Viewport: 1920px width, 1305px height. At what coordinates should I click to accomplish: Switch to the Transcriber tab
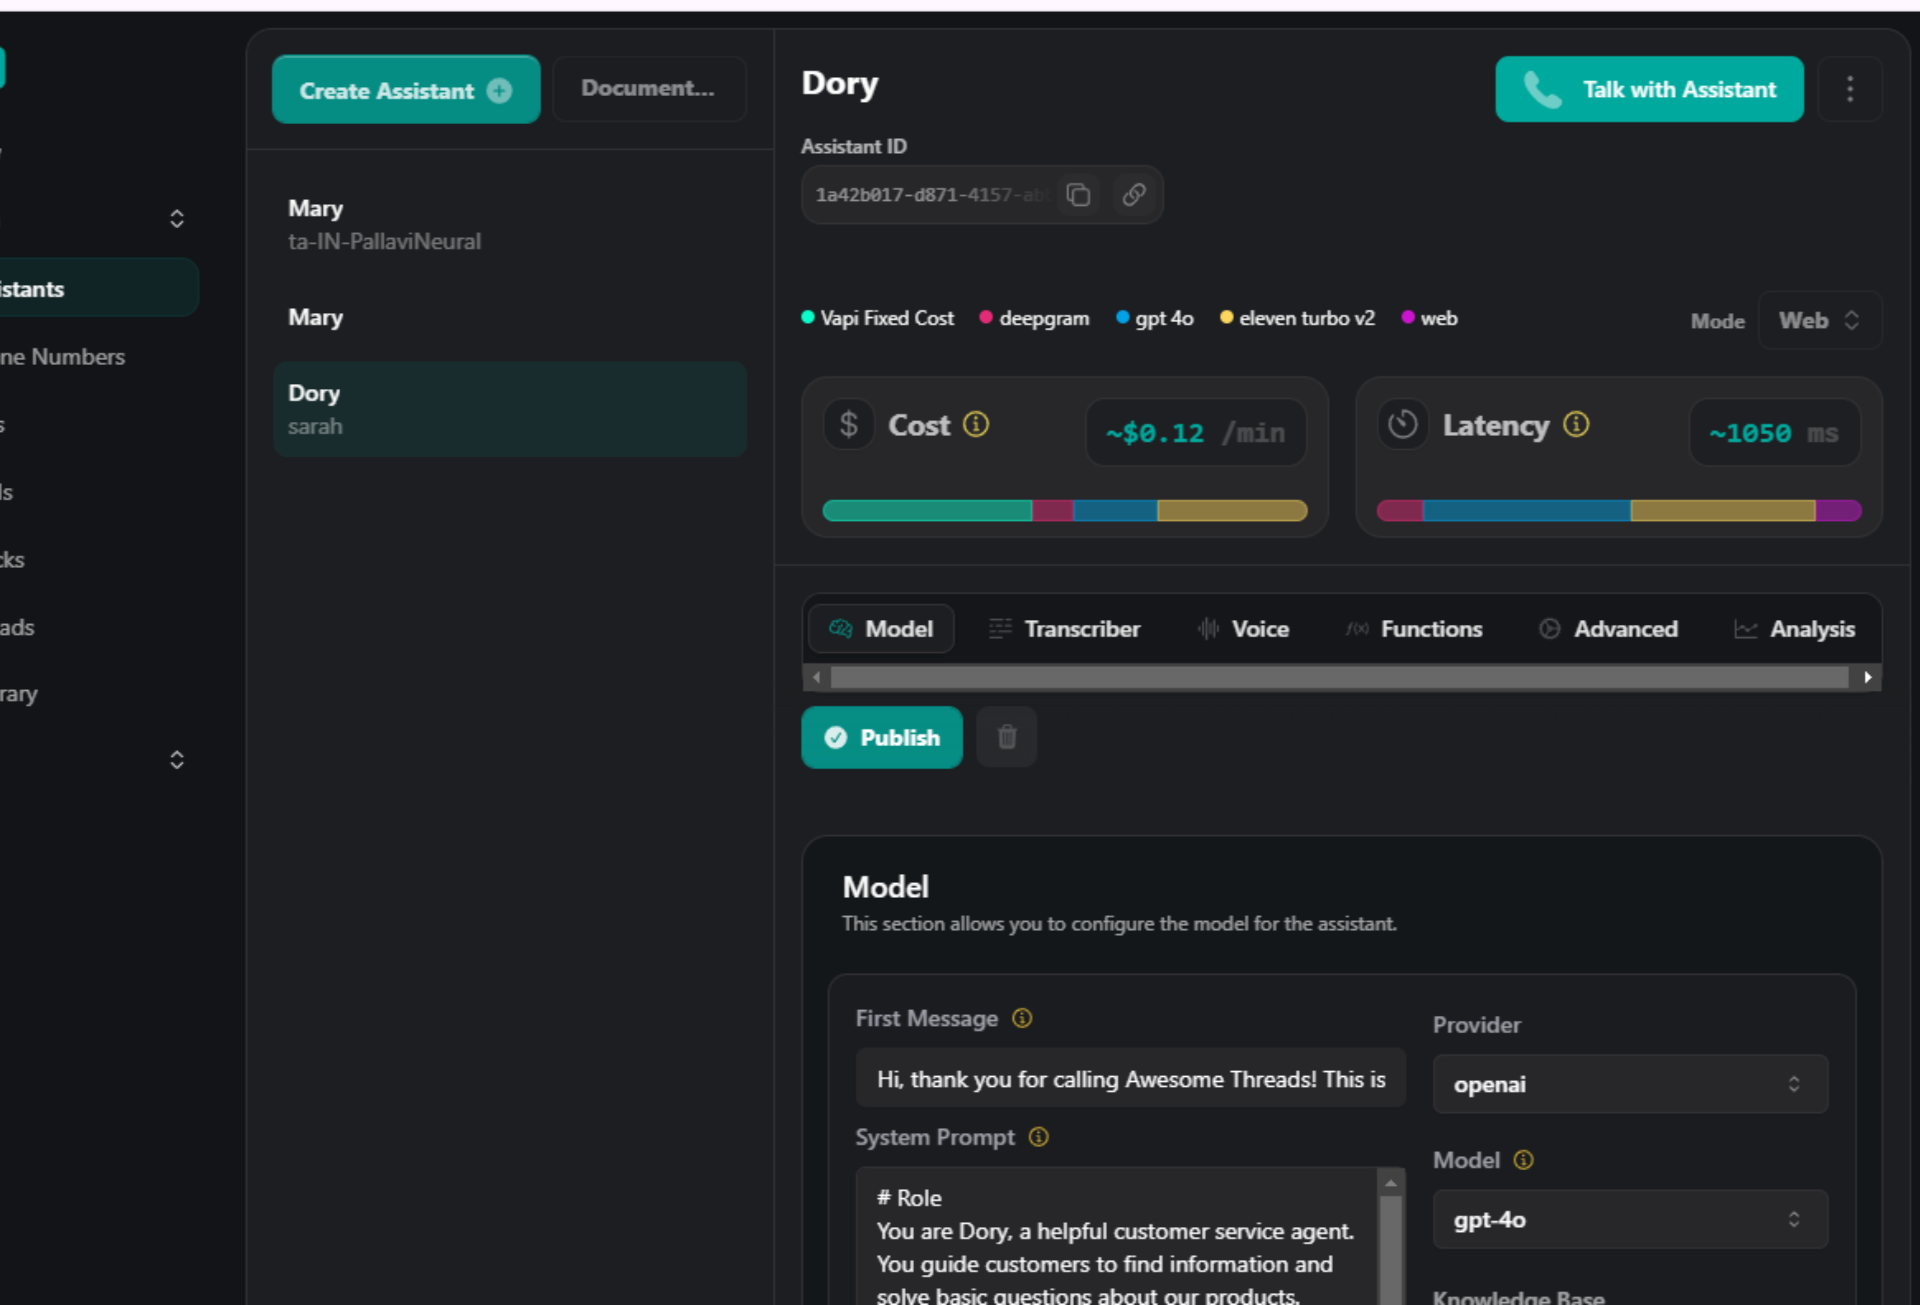[1064, 629]
